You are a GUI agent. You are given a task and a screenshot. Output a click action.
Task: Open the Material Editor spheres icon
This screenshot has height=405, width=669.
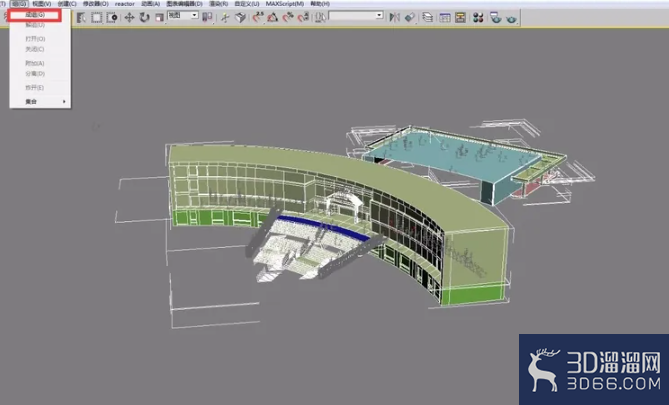pos(478,17)
